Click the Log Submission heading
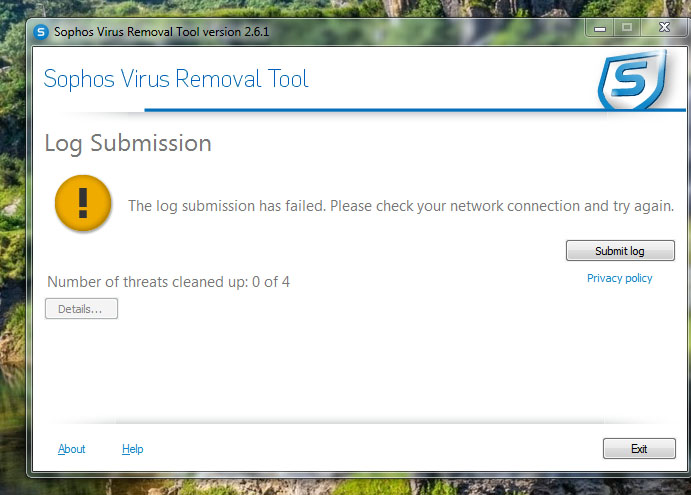The height and width of the screenshot is (495, 691). 128,143
